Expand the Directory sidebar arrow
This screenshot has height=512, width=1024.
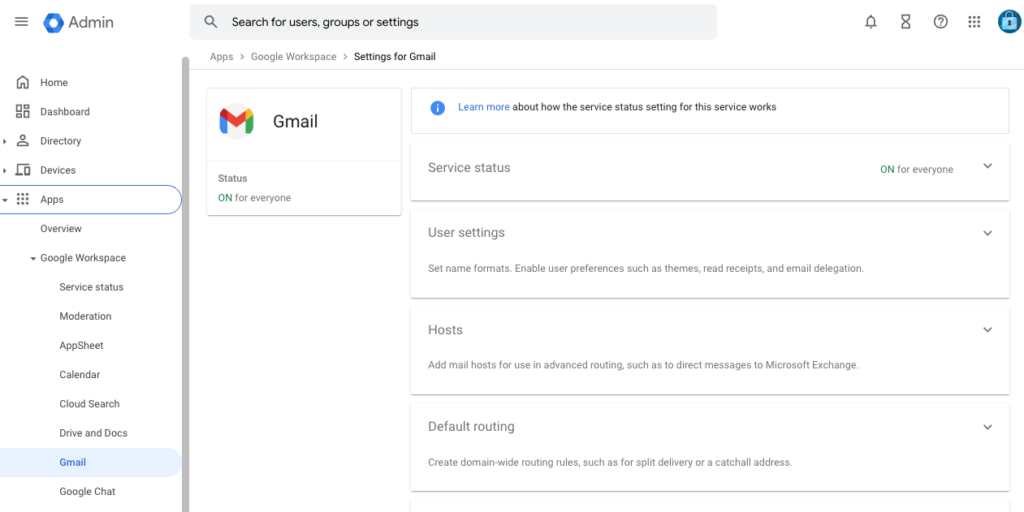5,141
